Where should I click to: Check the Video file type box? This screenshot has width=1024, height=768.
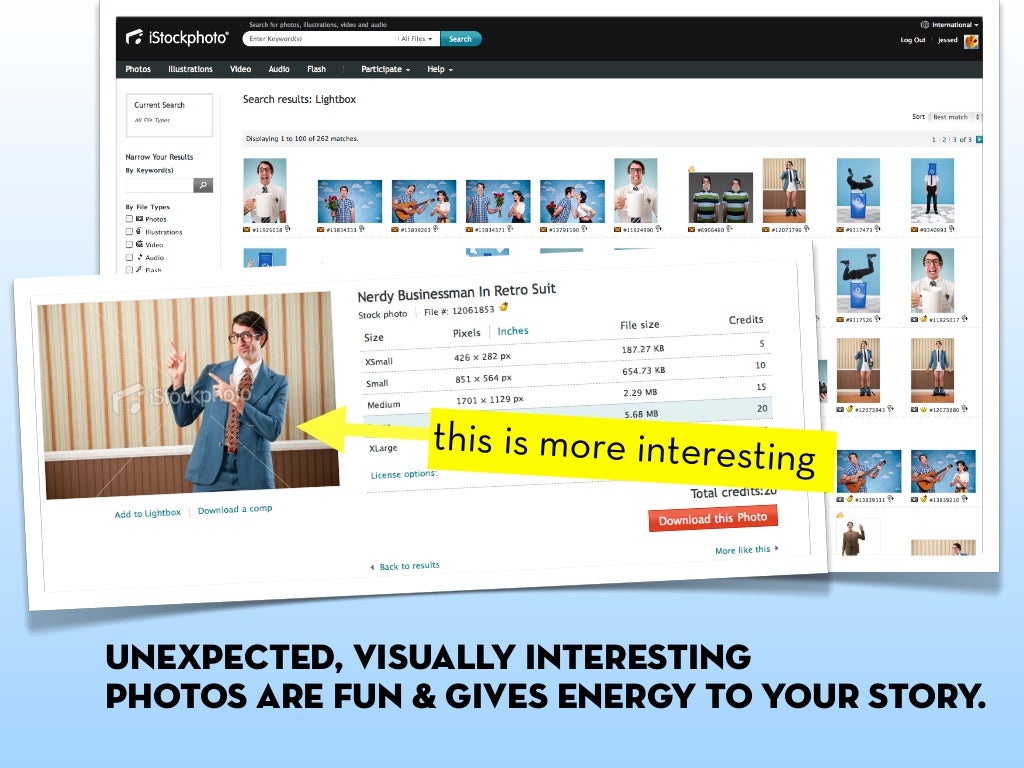pos(129,244)
